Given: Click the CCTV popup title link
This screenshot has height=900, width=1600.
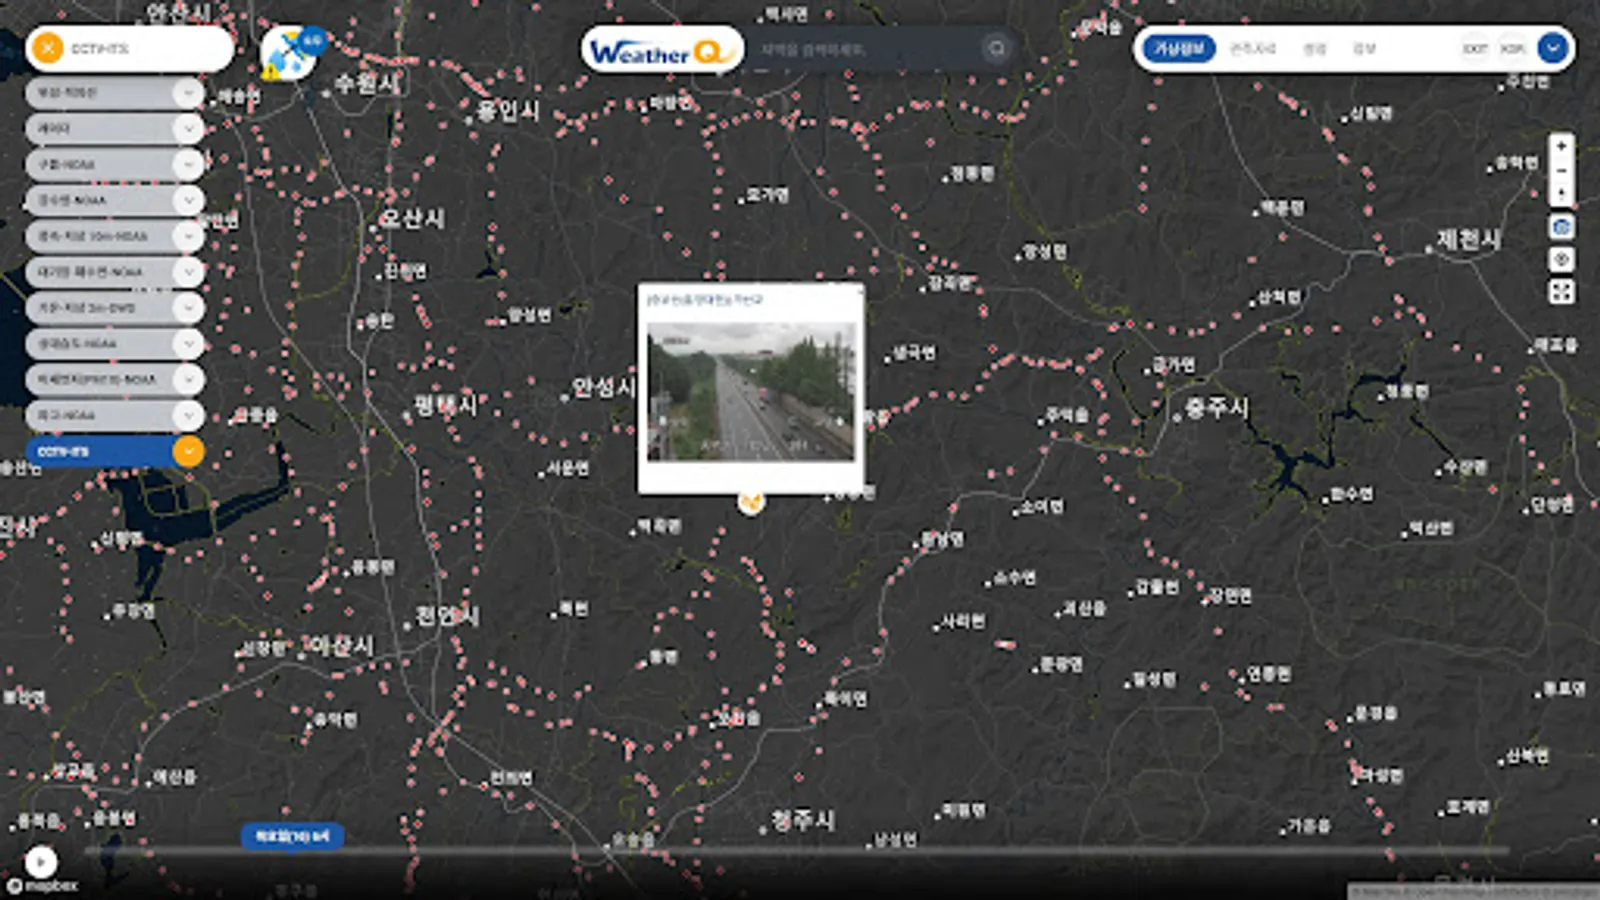Looking at the screenshot, I should pyautogui.click(x=705, y=299).
